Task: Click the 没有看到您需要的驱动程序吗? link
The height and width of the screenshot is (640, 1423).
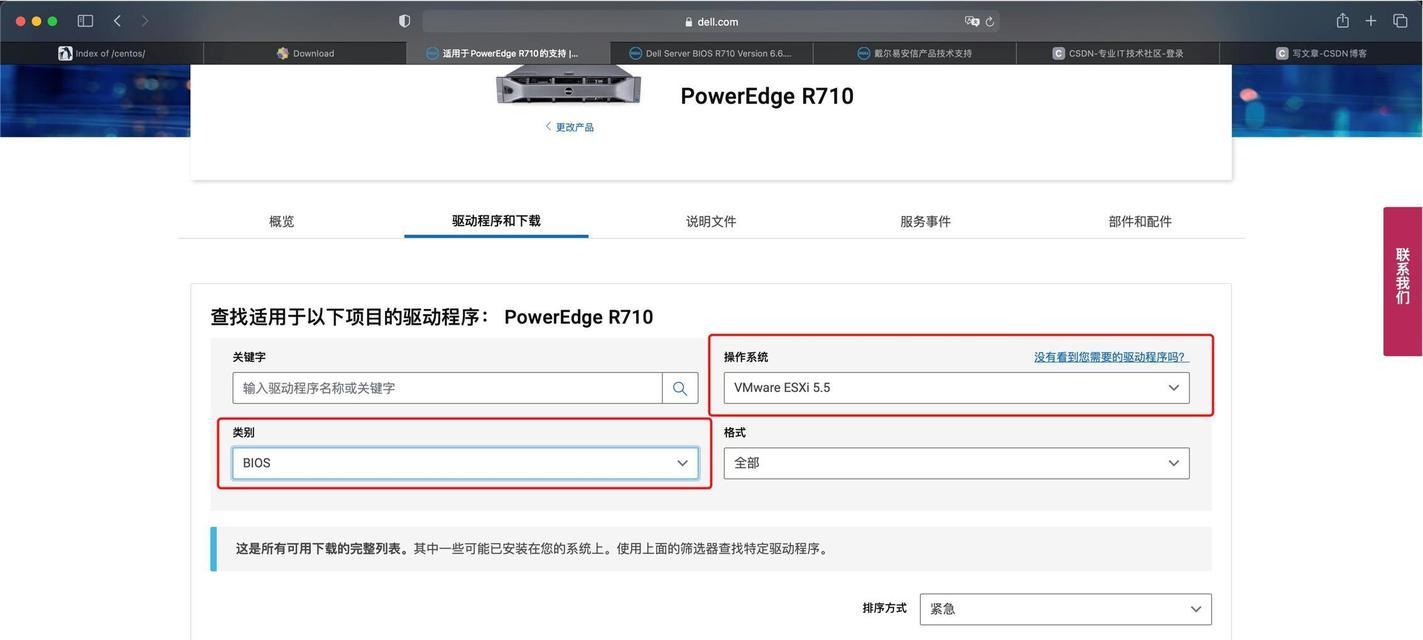Action: click(1111, 357)
